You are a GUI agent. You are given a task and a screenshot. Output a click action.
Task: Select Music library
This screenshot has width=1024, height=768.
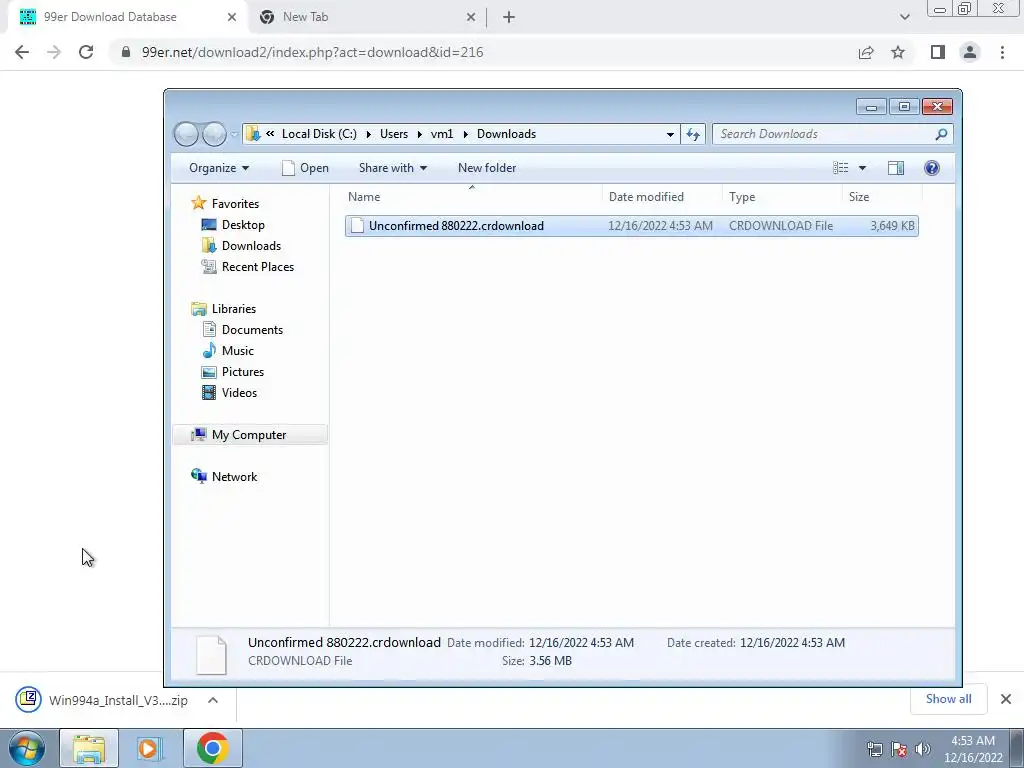pyautogui.click(x=238, y=351)
